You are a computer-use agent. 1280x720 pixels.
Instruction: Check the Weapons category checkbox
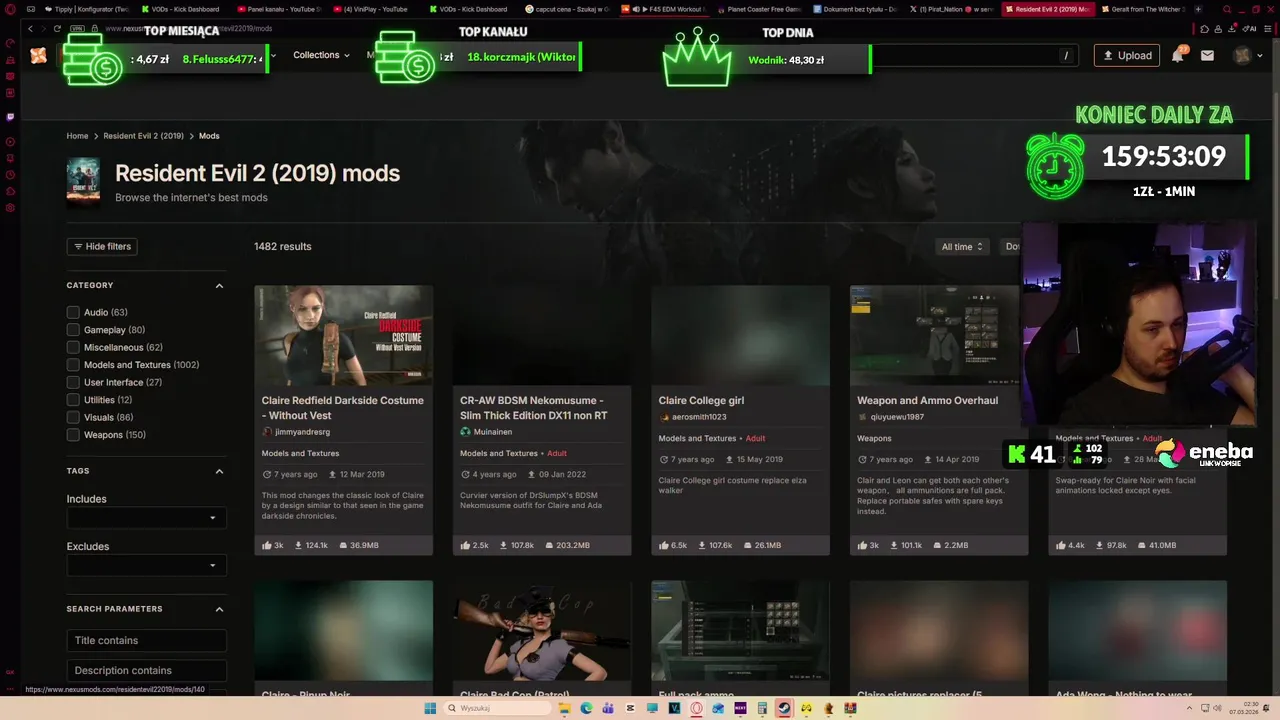click(x=73, y=435)
